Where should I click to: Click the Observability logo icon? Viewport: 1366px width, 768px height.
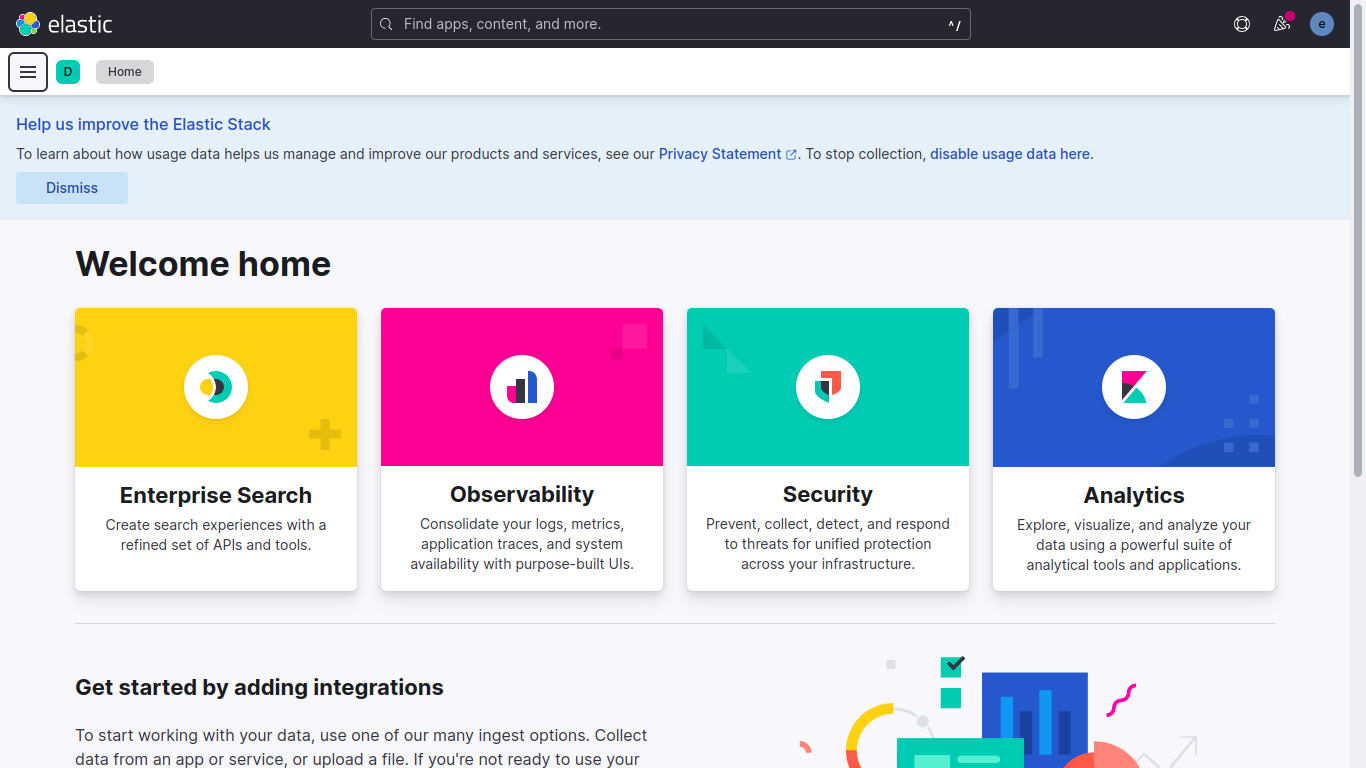tap(522, 387)
